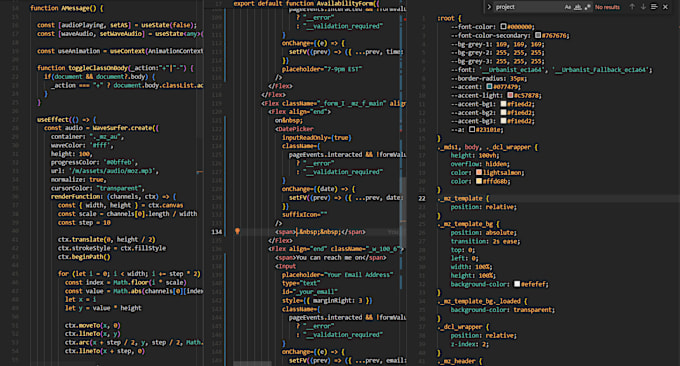Toggle Replace chevron in find widget
This screenshot has width=680, height=366.
[489, 7]
